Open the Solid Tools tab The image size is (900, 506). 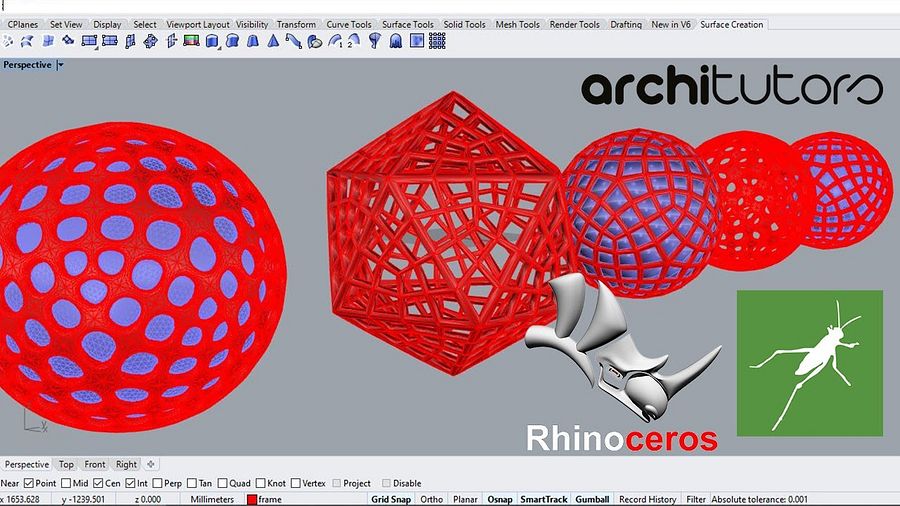pos(464,24)
